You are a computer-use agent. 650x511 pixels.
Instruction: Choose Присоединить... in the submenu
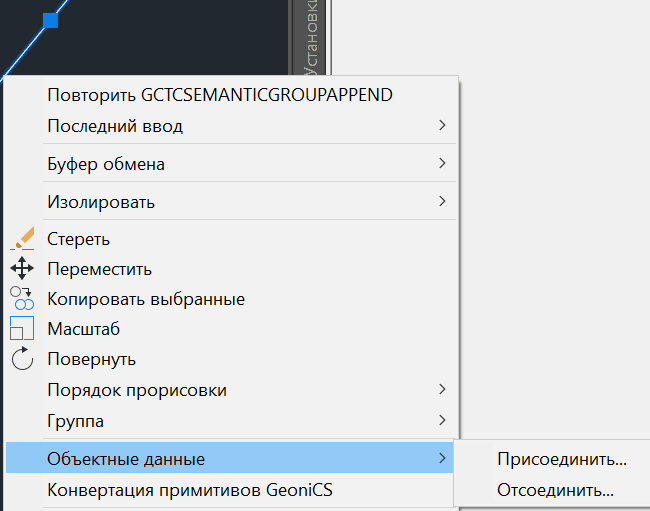point(561,460)
